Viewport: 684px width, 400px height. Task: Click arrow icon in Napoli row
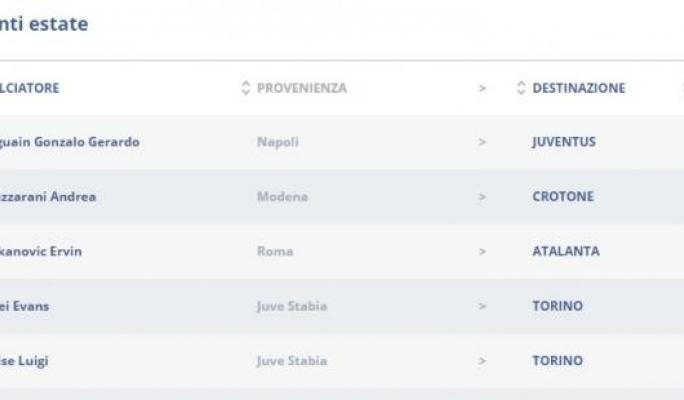(482, 142)
